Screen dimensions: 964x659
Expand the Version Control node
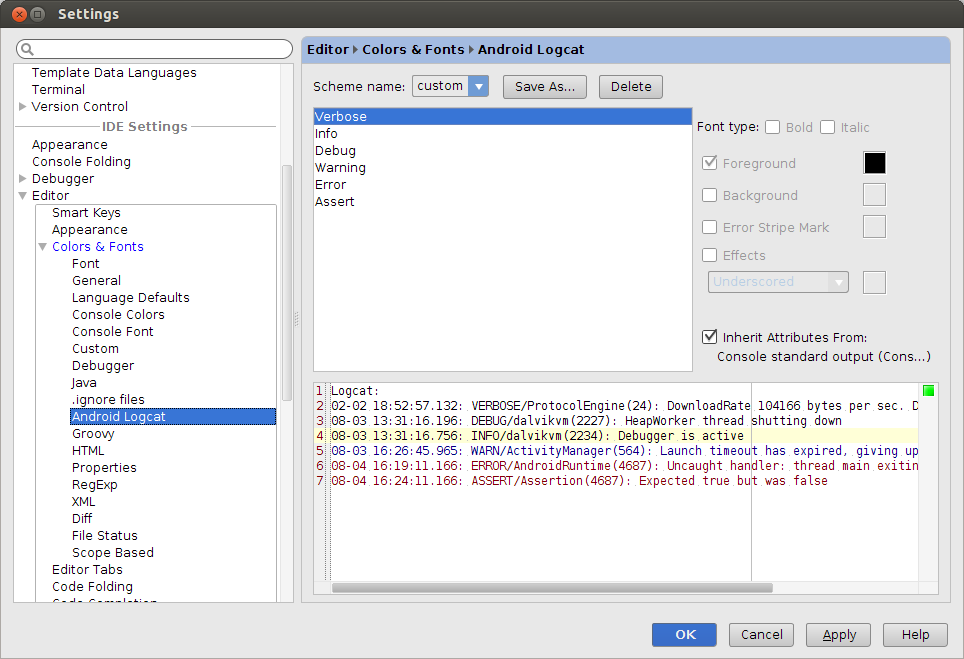pyautogui.click(x=23, y=106)
